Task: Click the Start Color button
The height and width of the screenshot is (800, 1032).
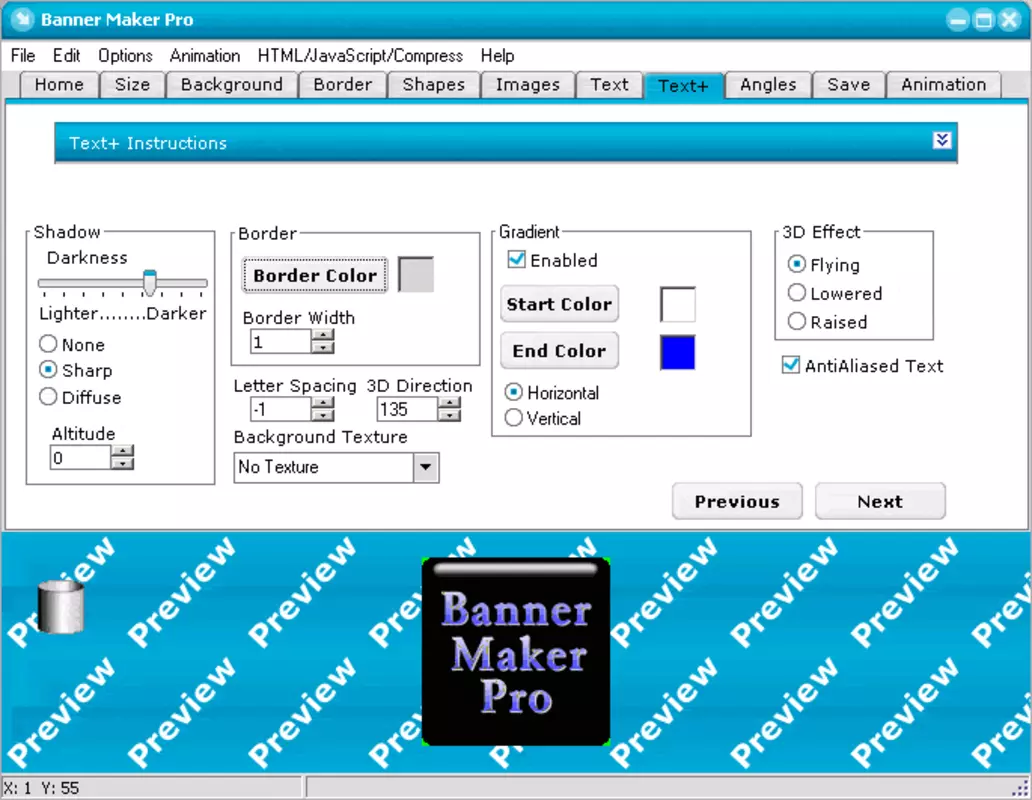Action: point(559,304)
